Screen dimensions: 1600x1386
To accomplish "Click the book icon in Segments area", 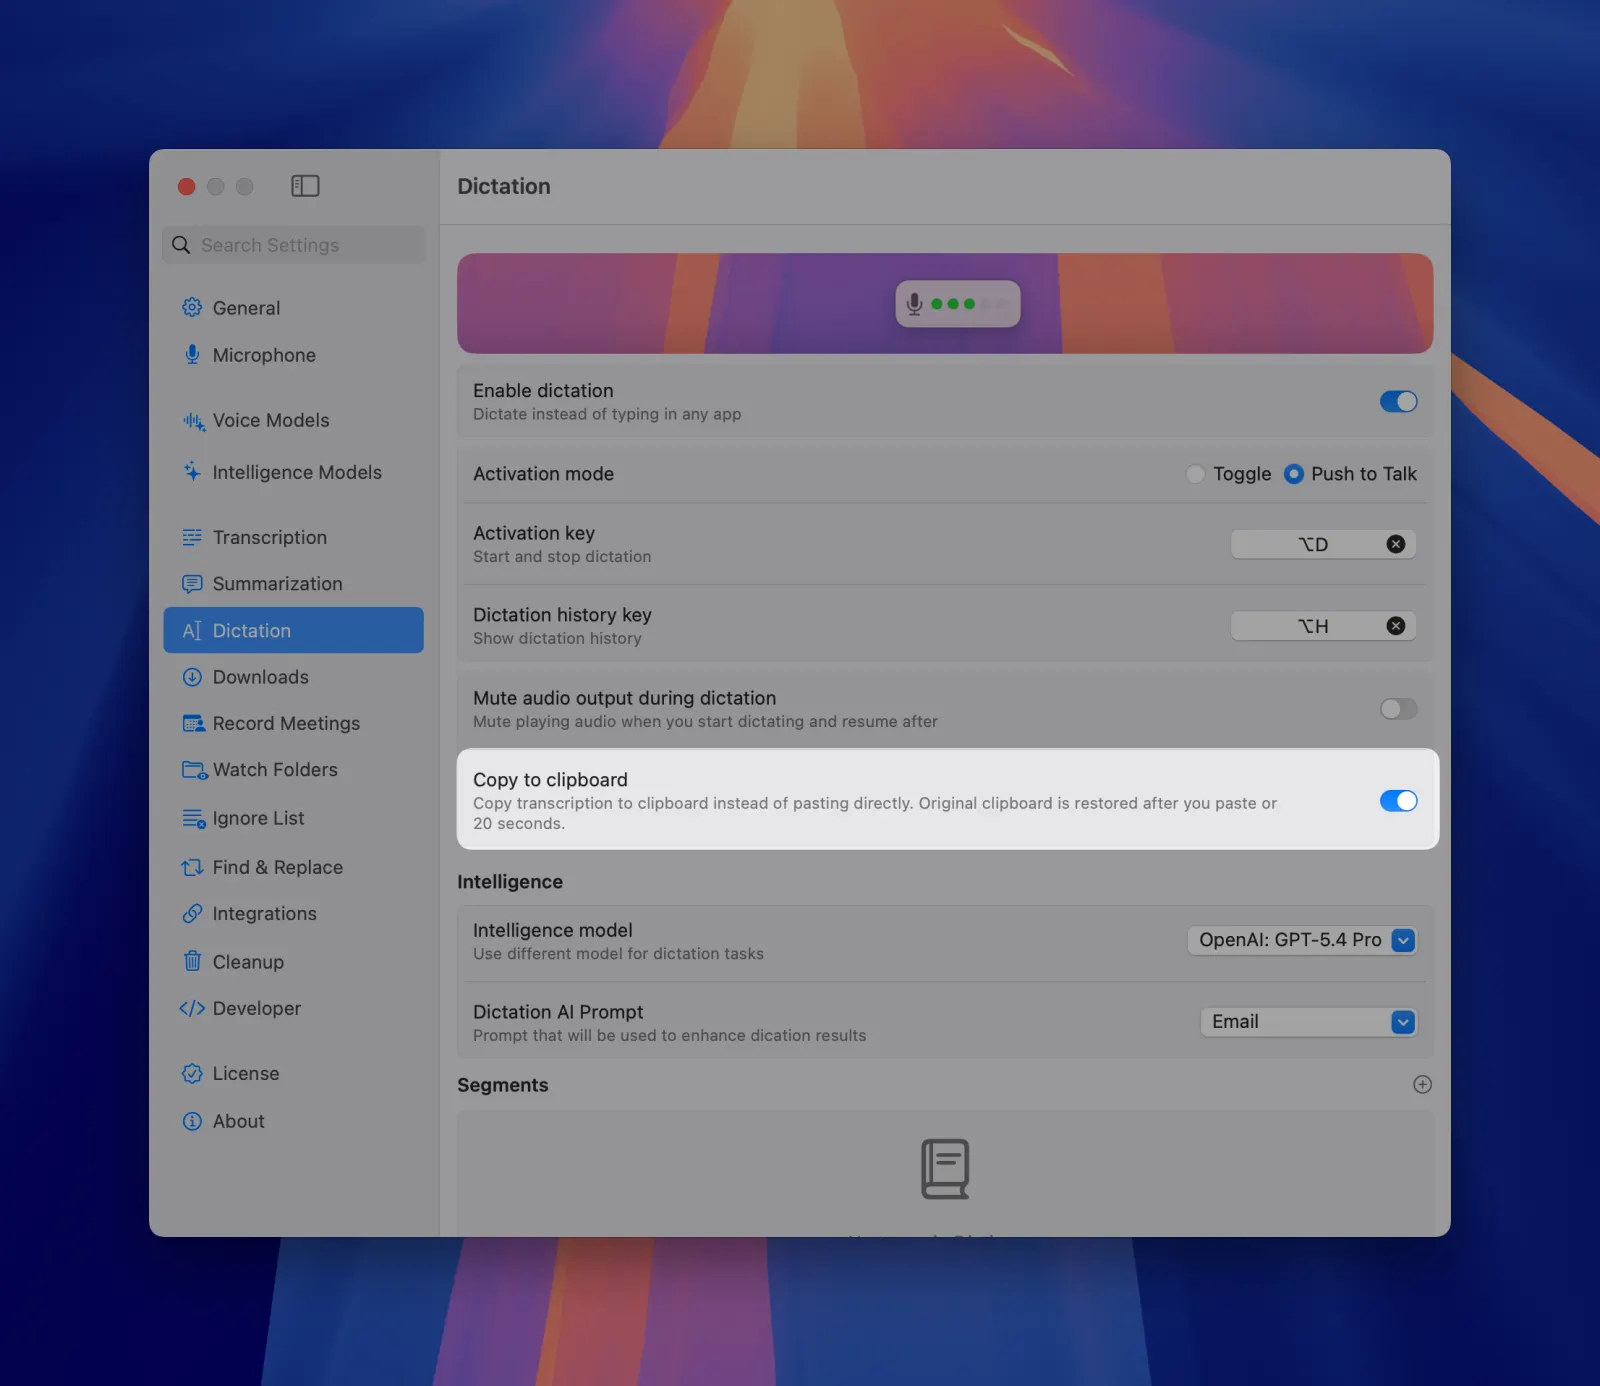I will (945, 1169).
